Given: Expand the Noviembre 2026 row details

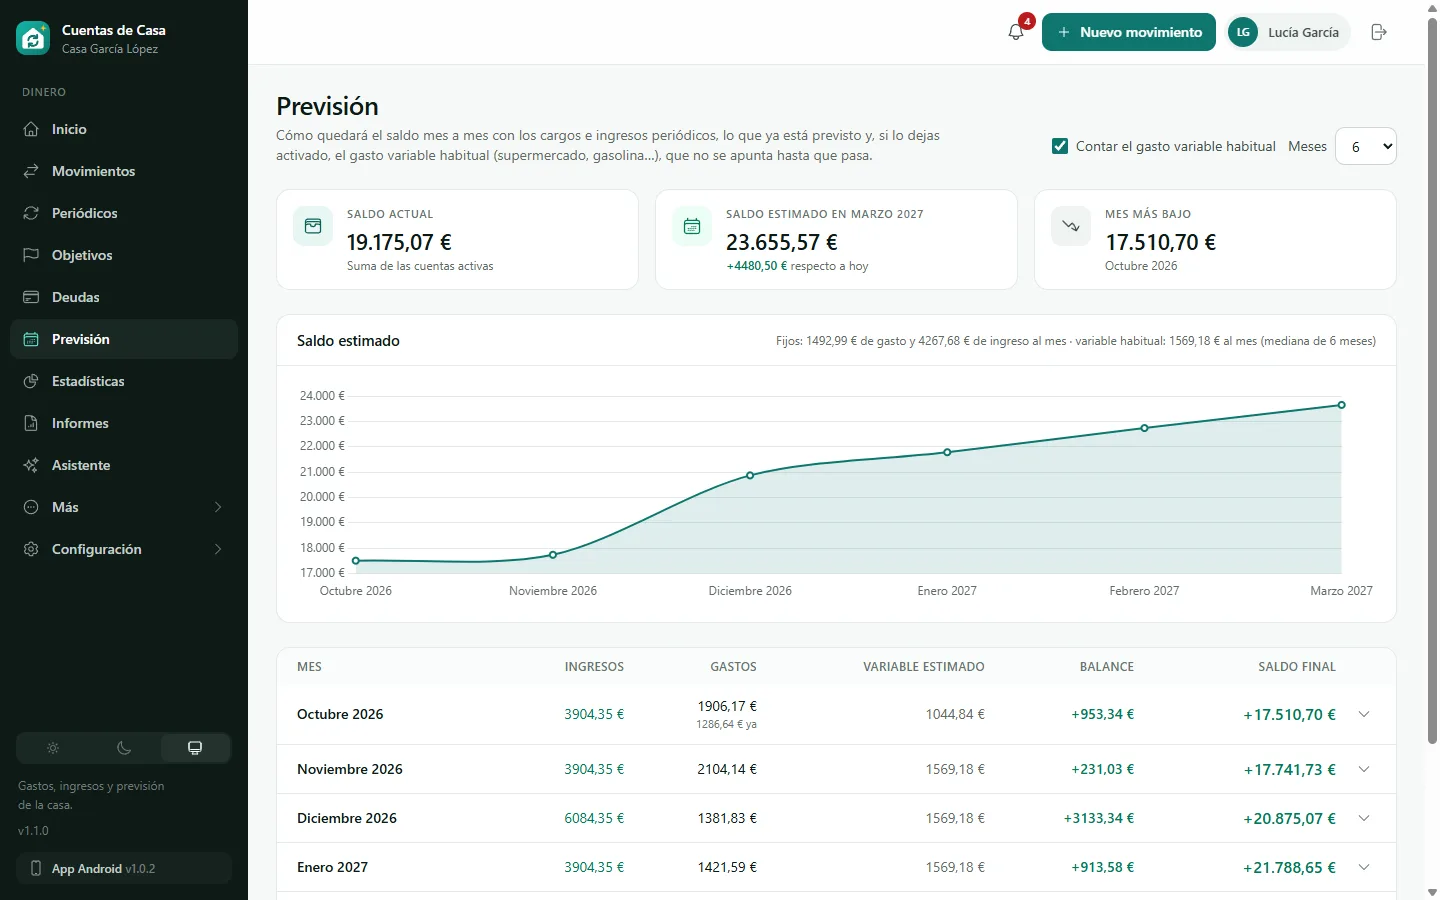Looking at the screenshot, I should coord(1364,769).
